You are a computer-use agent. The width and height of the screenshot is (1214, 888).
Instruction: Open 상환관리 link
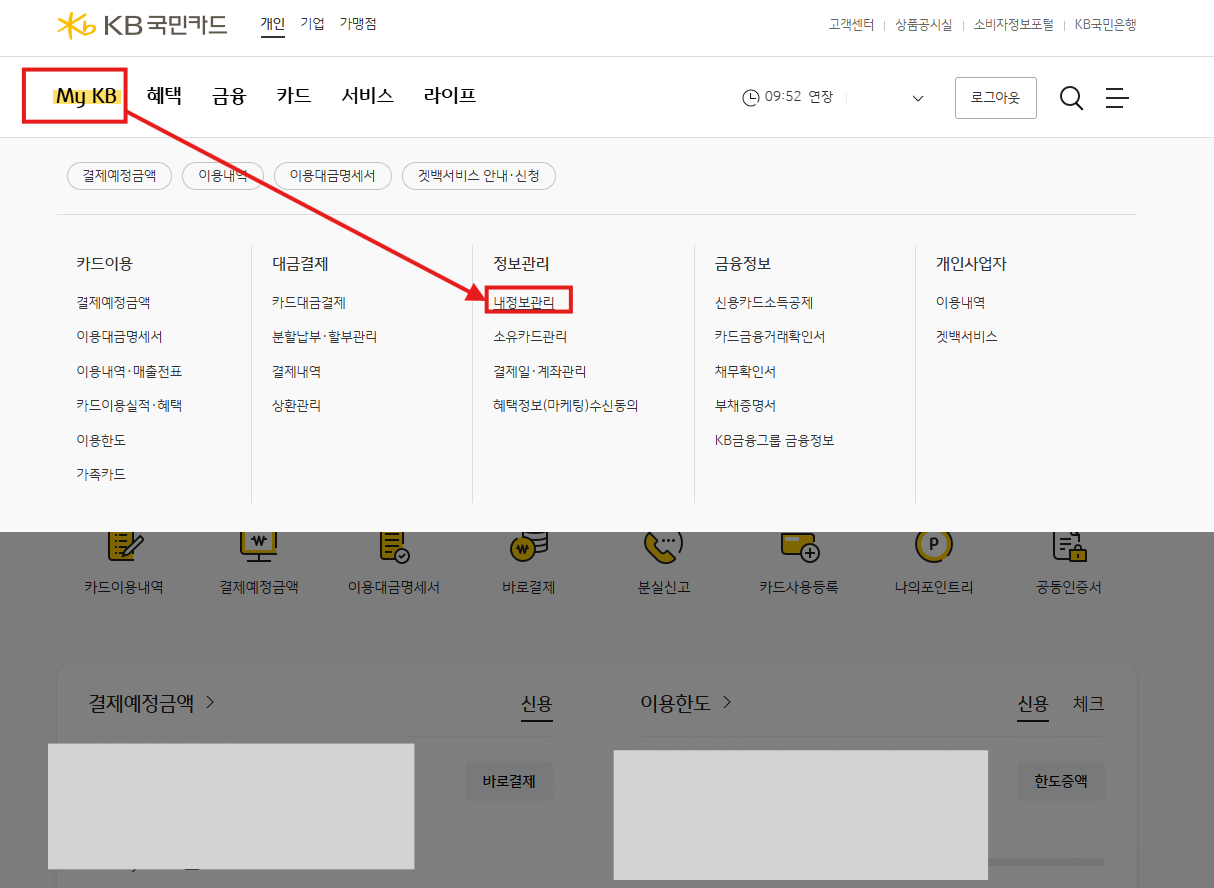point(297,405)
